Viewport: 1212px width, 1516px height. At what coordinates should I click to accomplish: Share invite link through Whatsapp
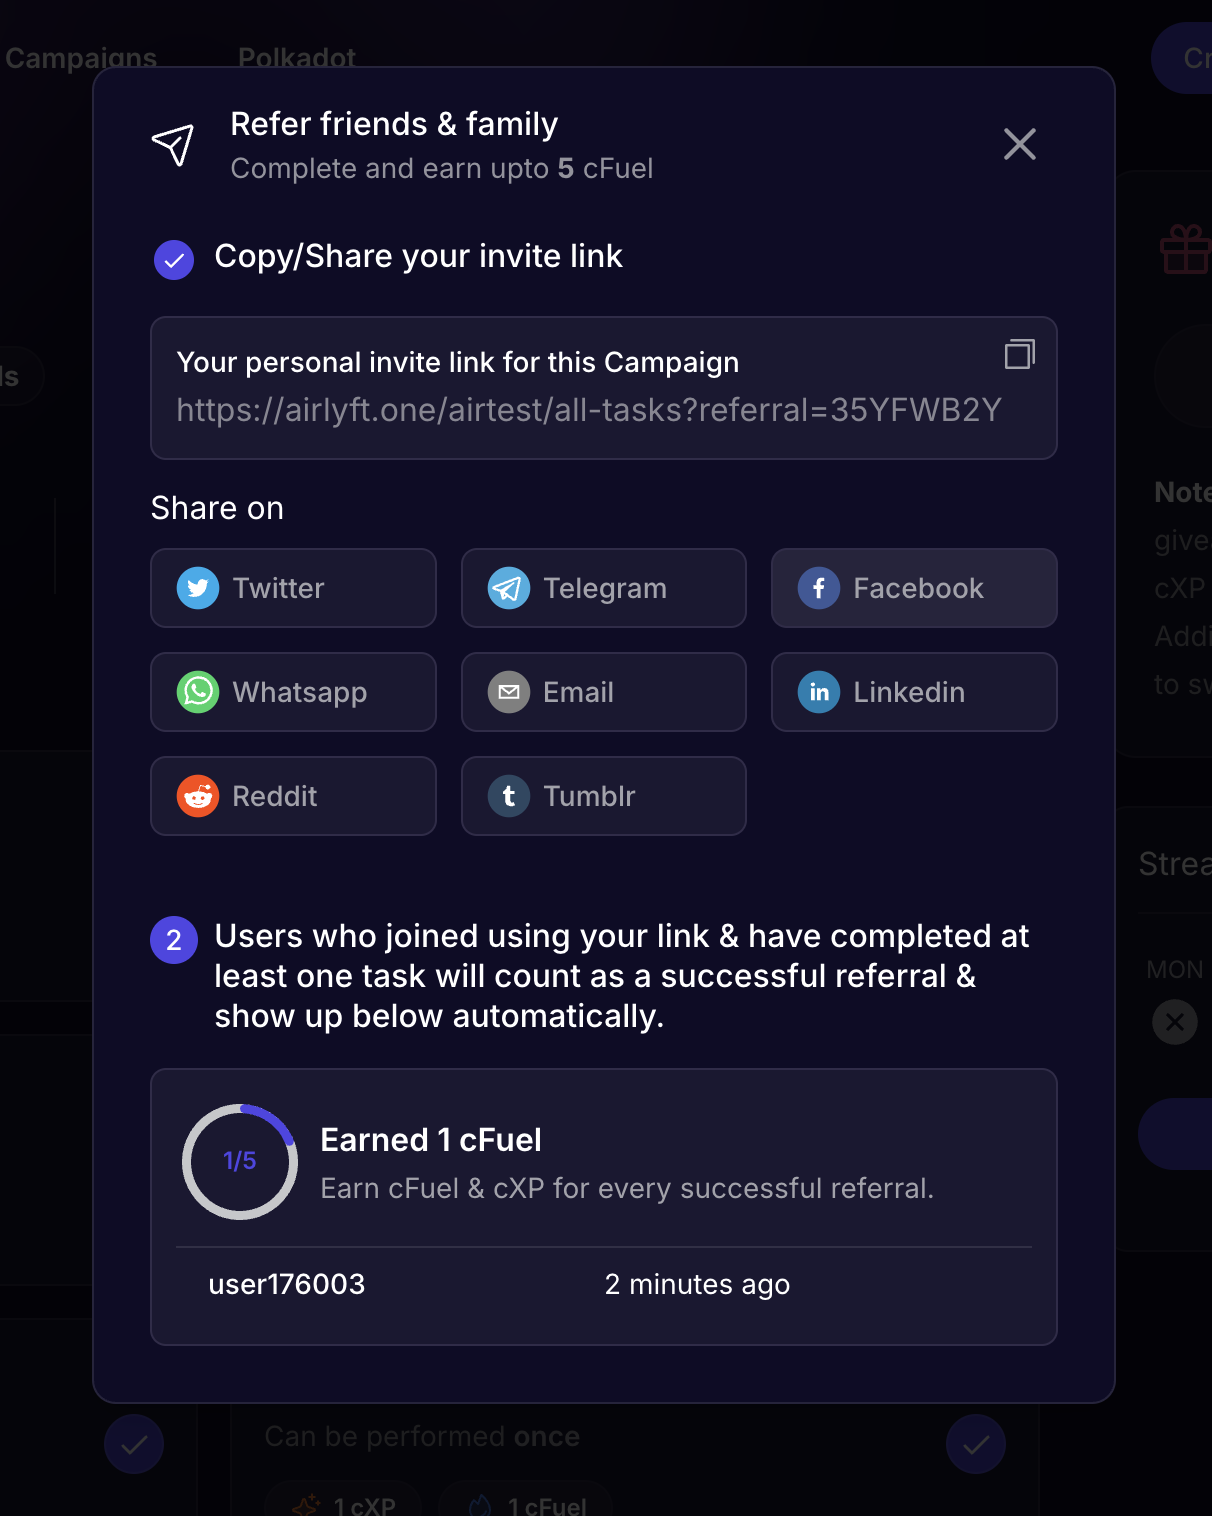coord(293,692)
